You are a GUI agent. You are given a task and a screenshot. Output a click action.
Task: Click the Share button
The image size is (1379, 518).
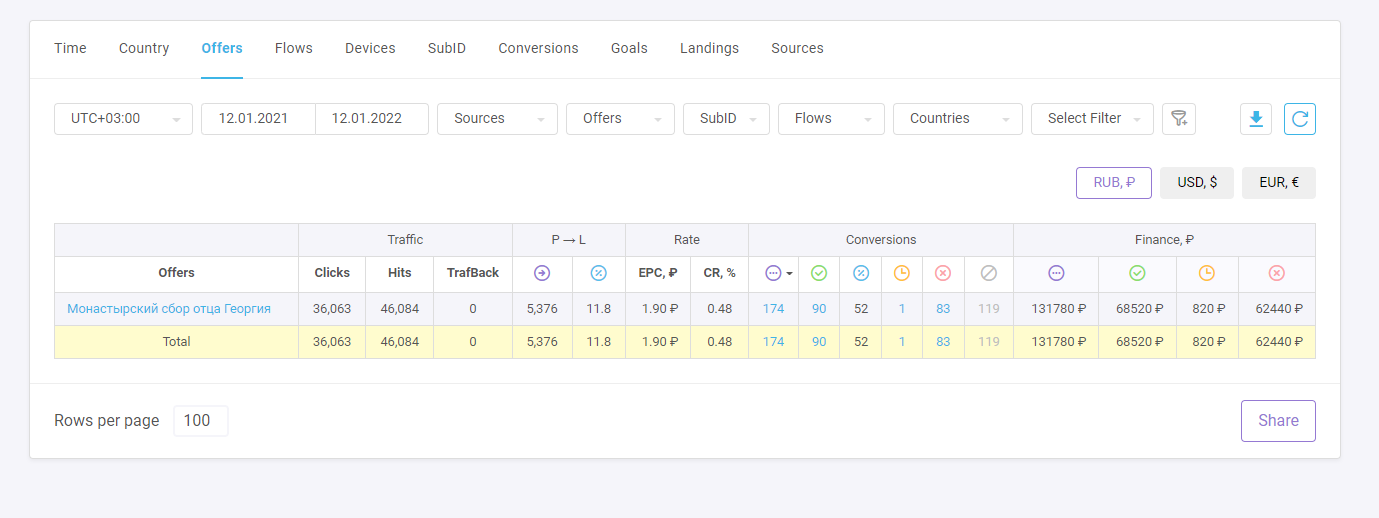(1278, 421)
